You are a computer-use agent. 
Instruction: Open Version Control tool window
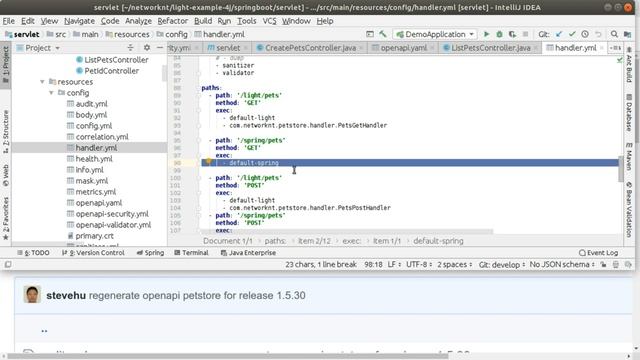pyautogui.click(x=93, y=253)
